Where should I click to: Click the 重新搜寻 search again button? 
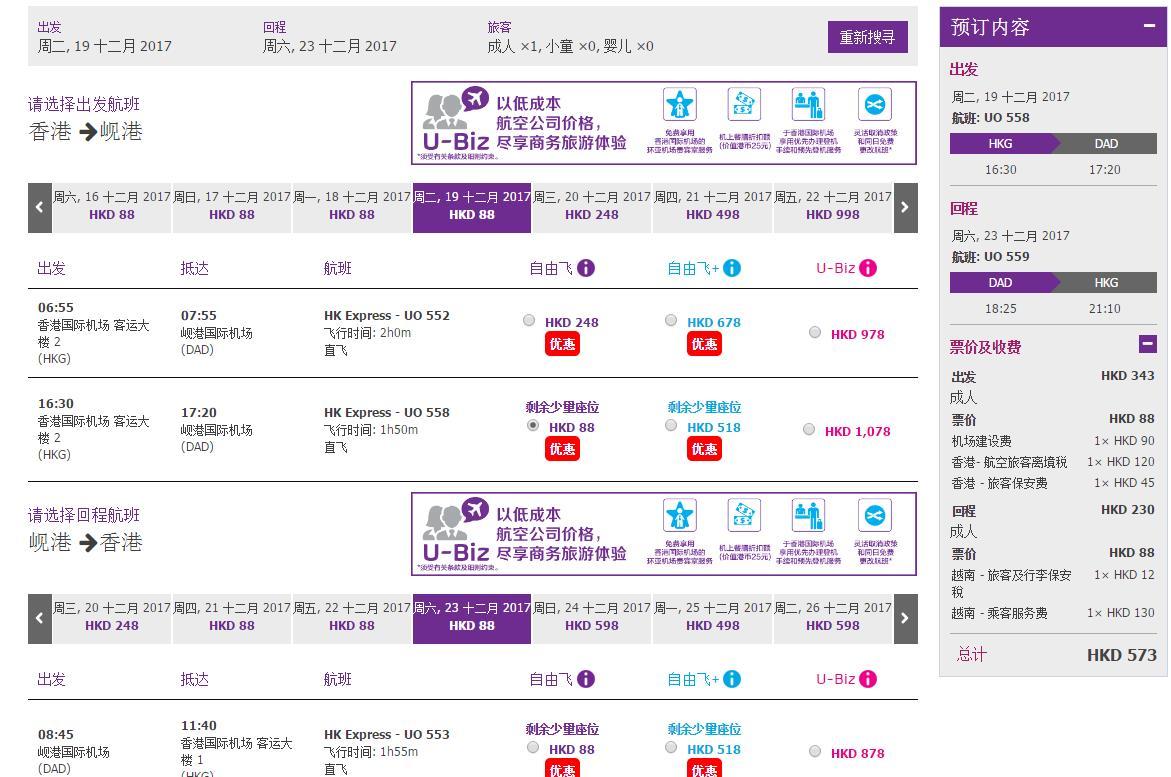867,37
